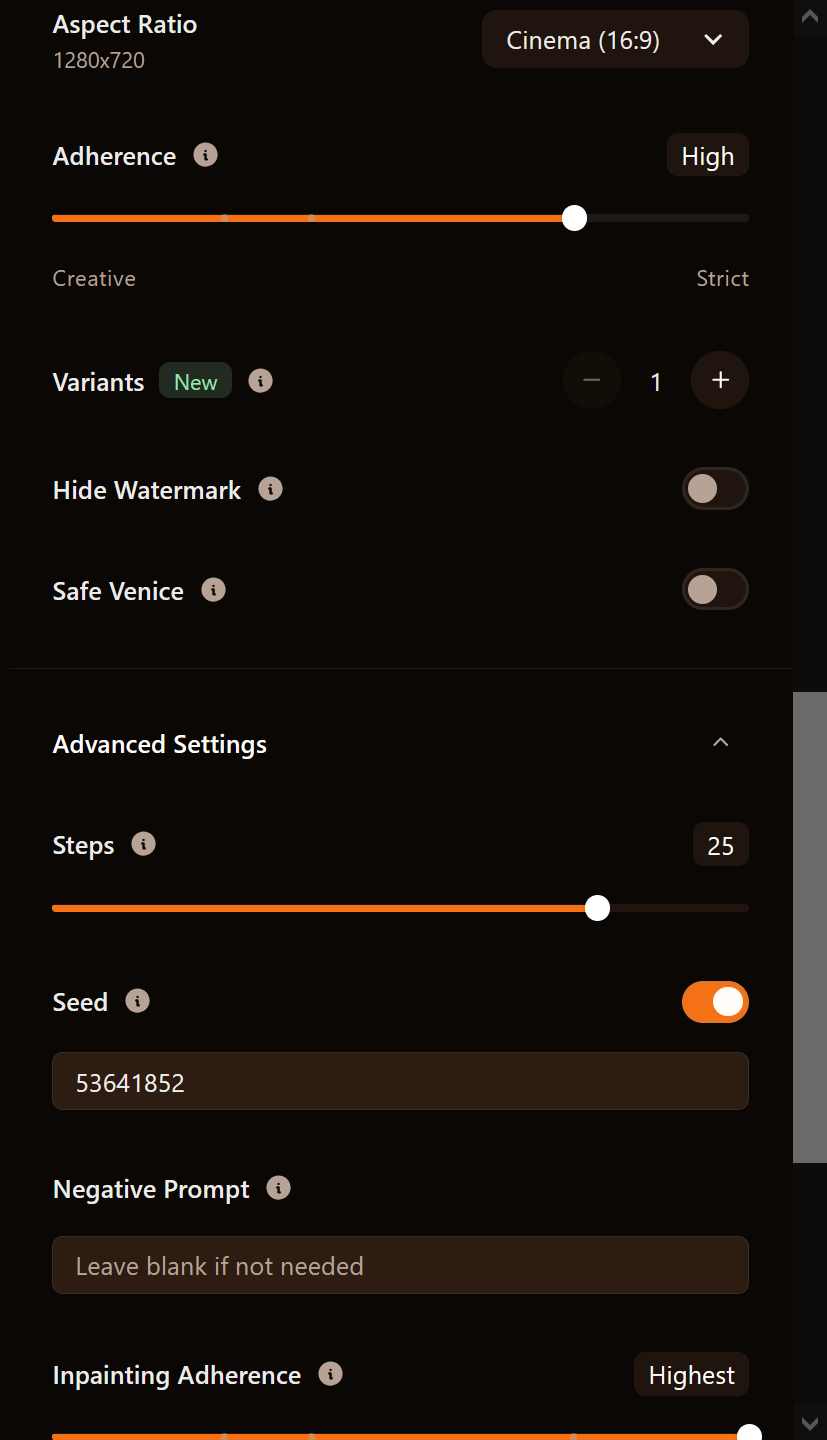Open the Hide Watermark info tooltip icon
Image resolution: width=827 pixels, height=1440 pixels.
[270, 489]
